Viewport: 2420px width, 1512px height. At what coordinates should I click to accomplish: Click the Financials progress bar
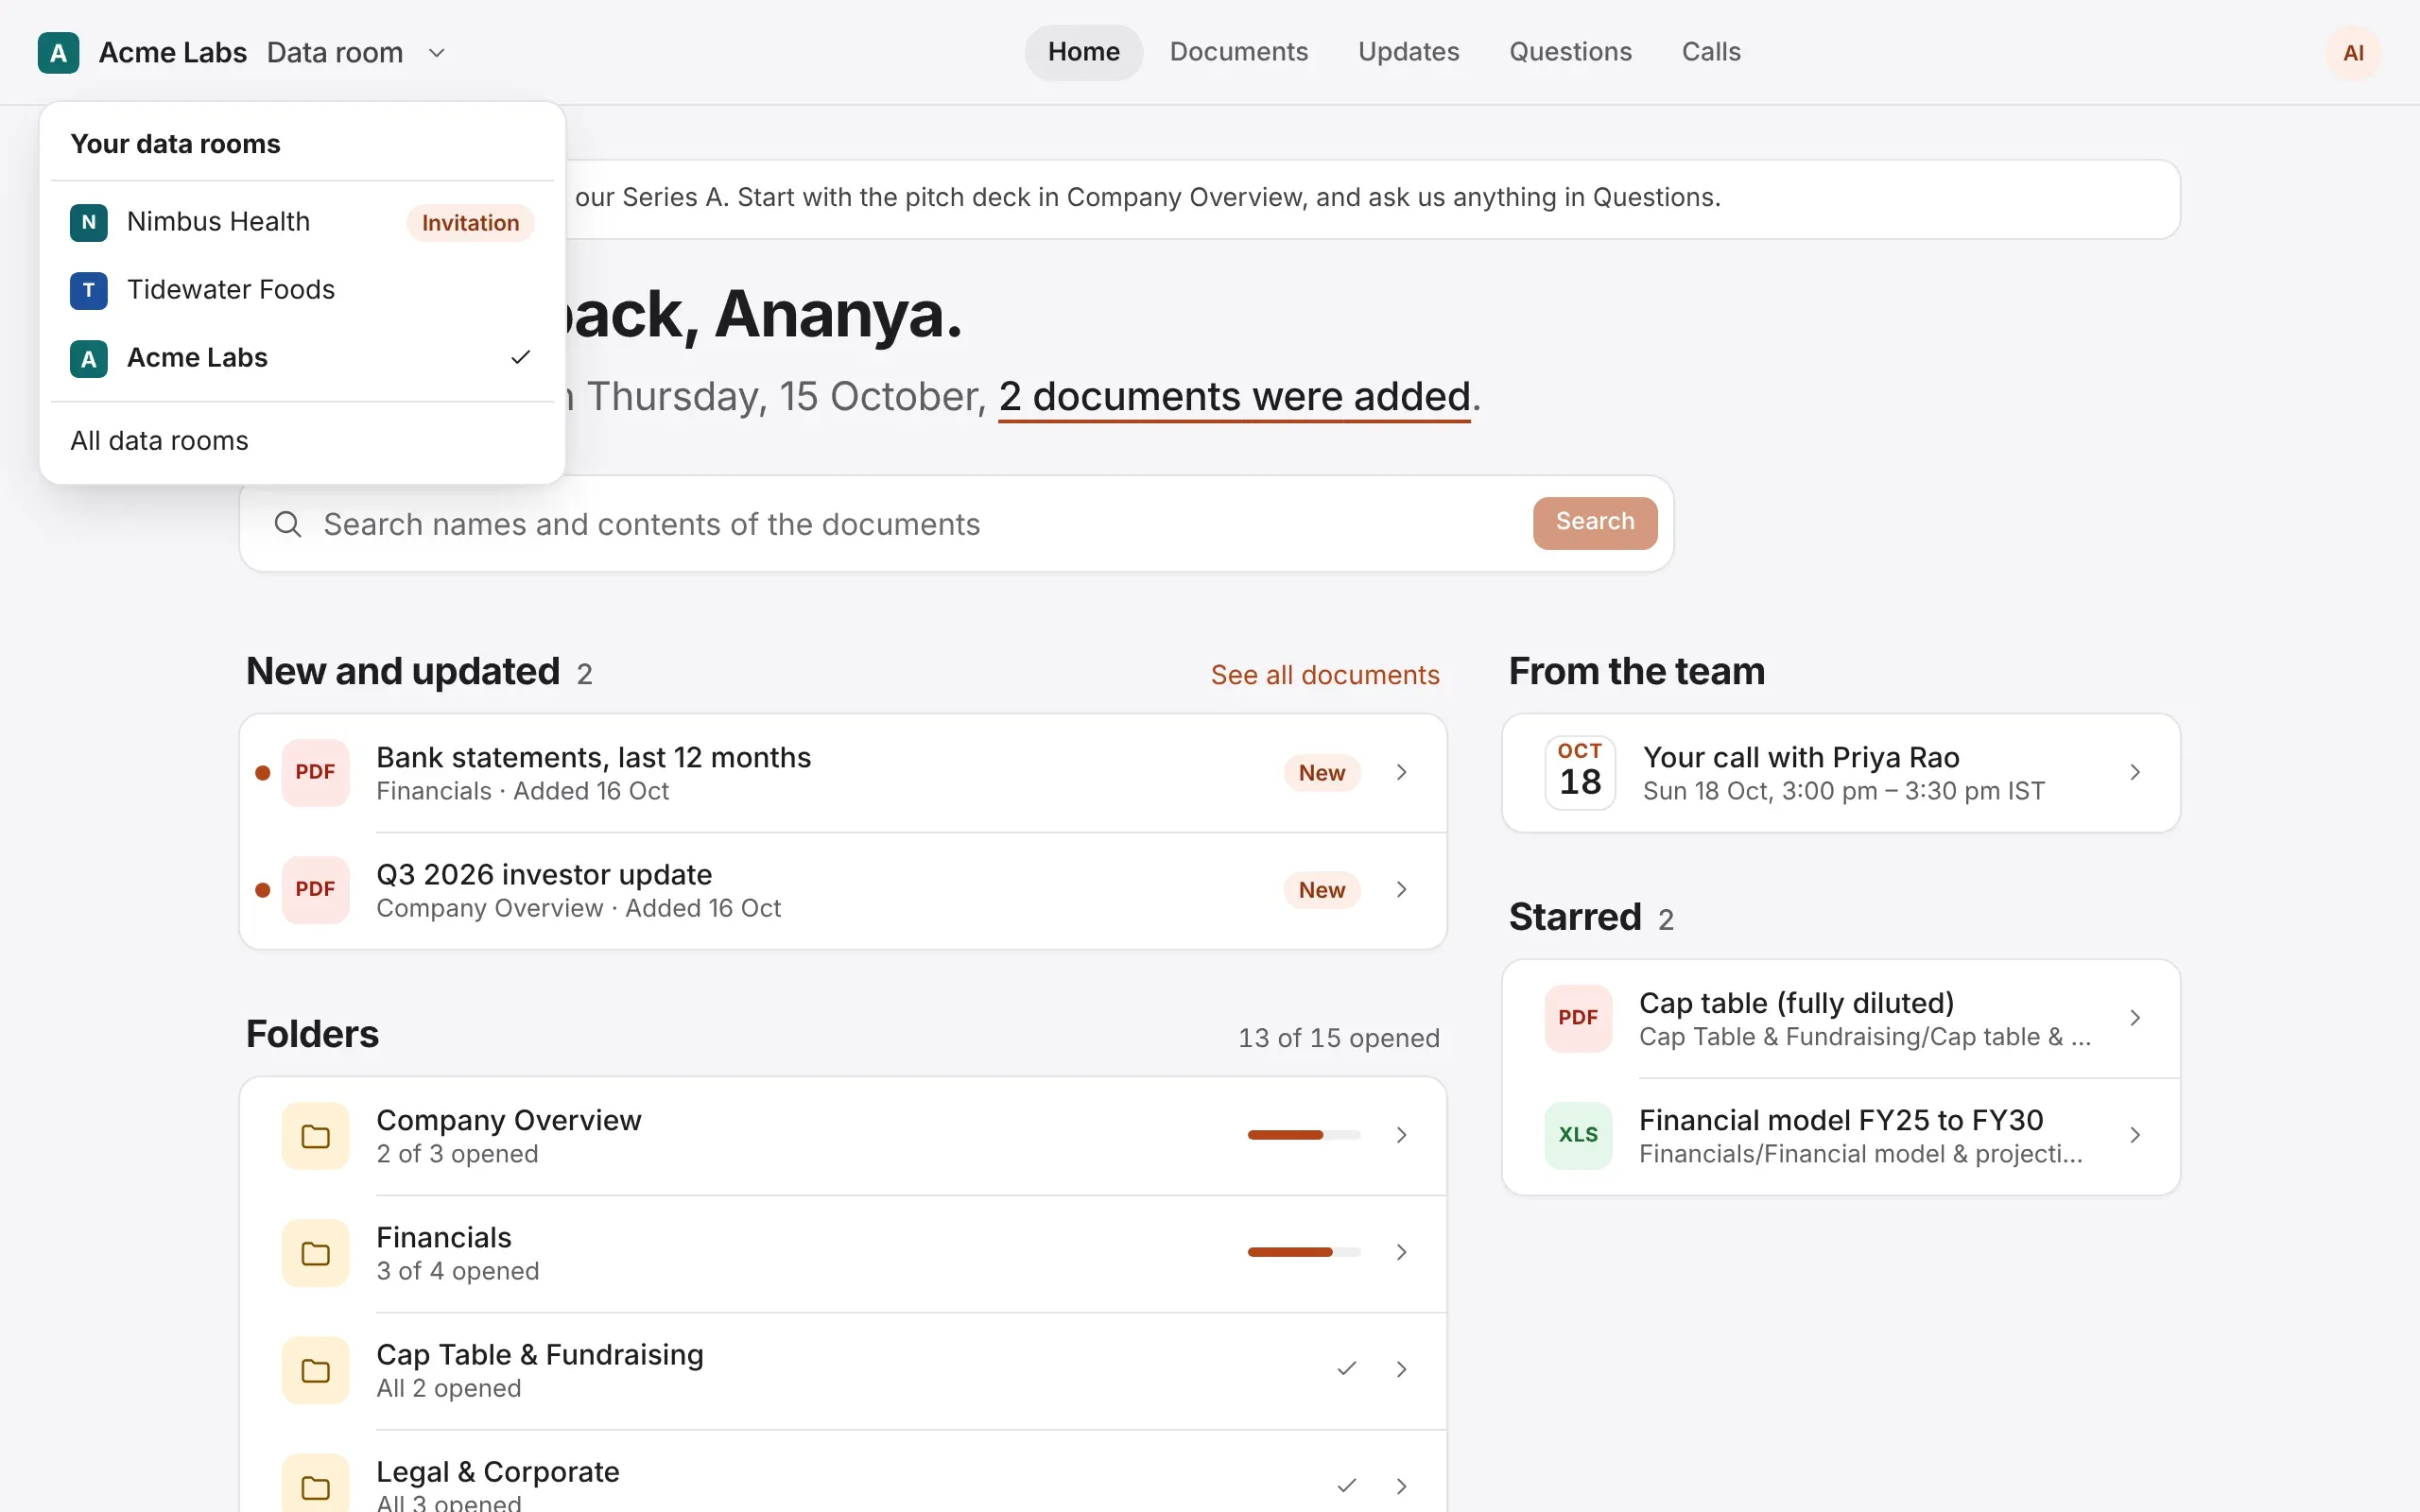[x=1304, y=1252]
